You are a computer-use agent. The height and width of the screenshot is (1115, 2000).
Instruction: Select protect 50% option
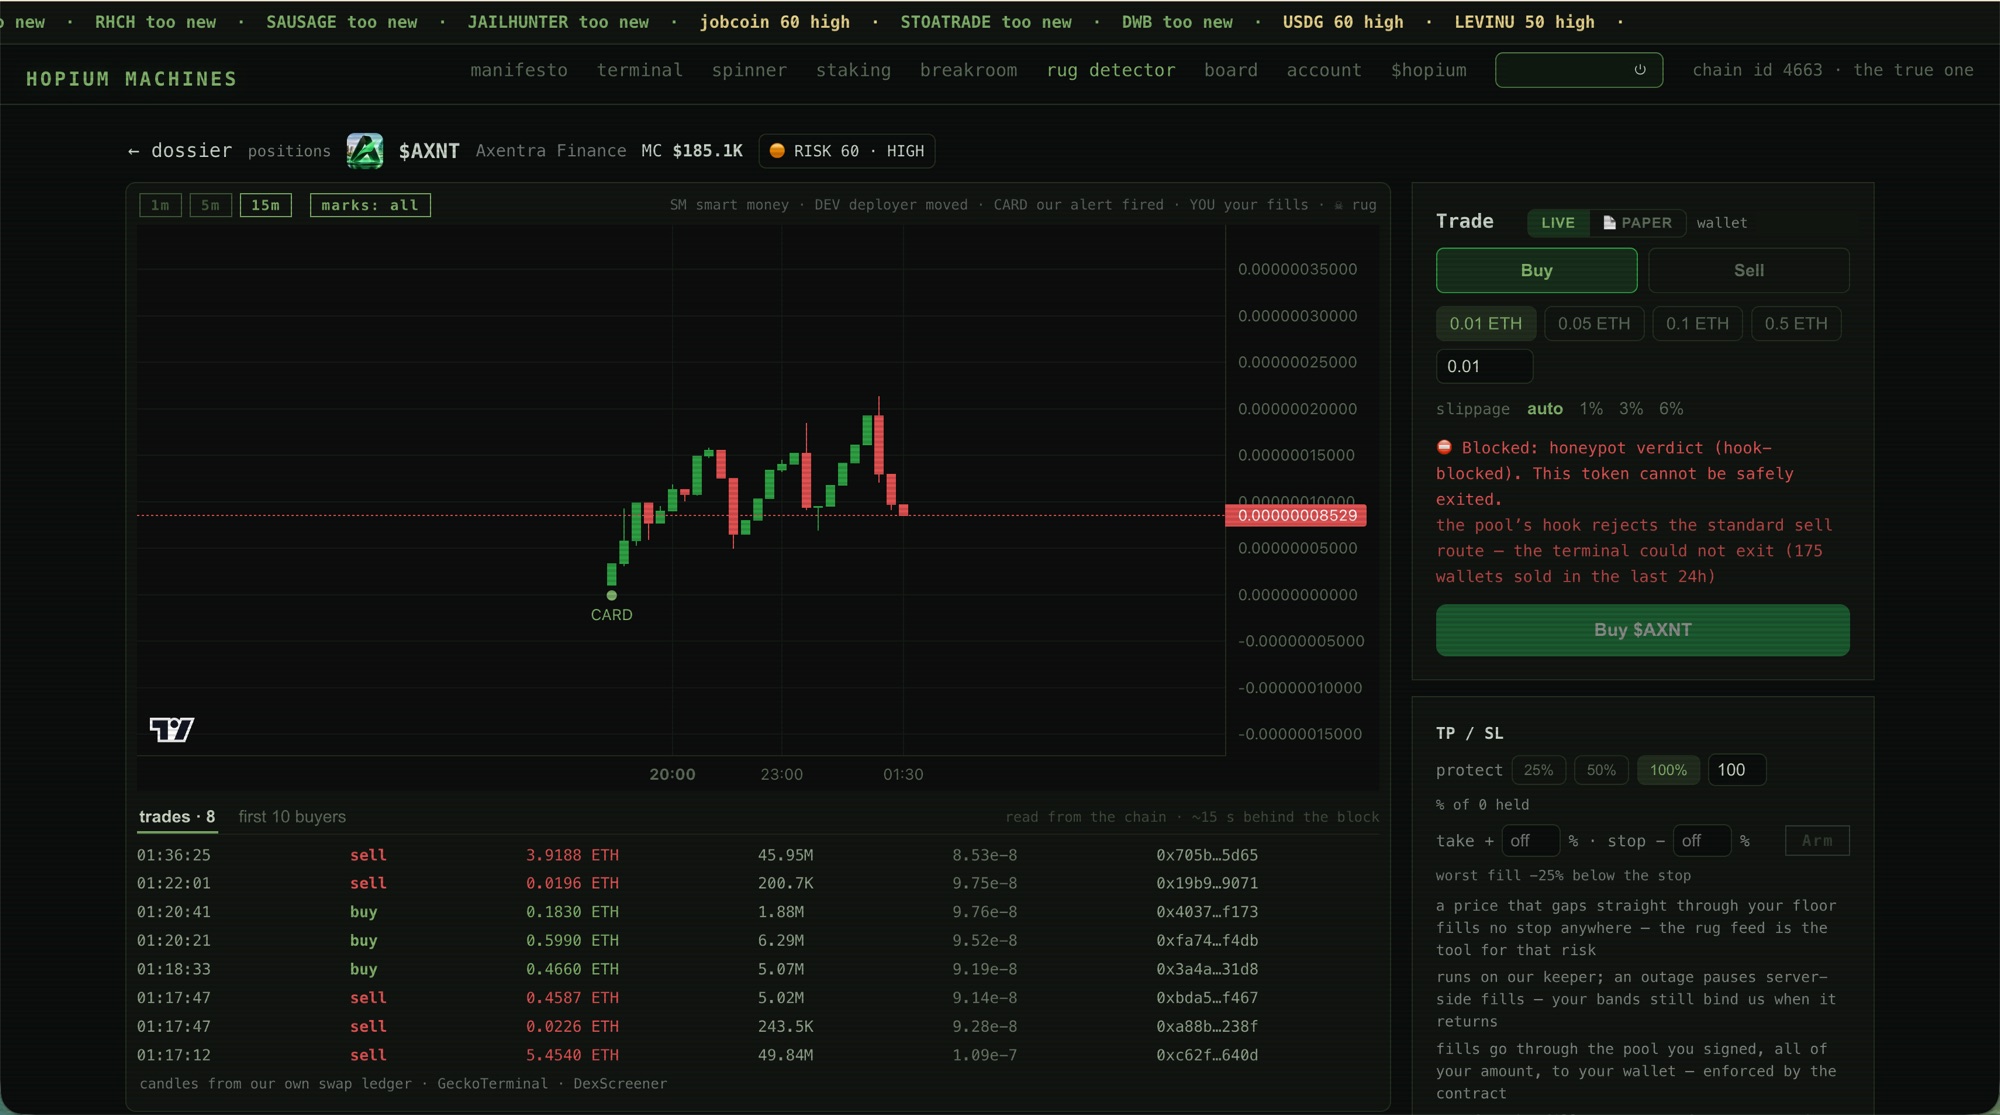tap(1601, 770)
